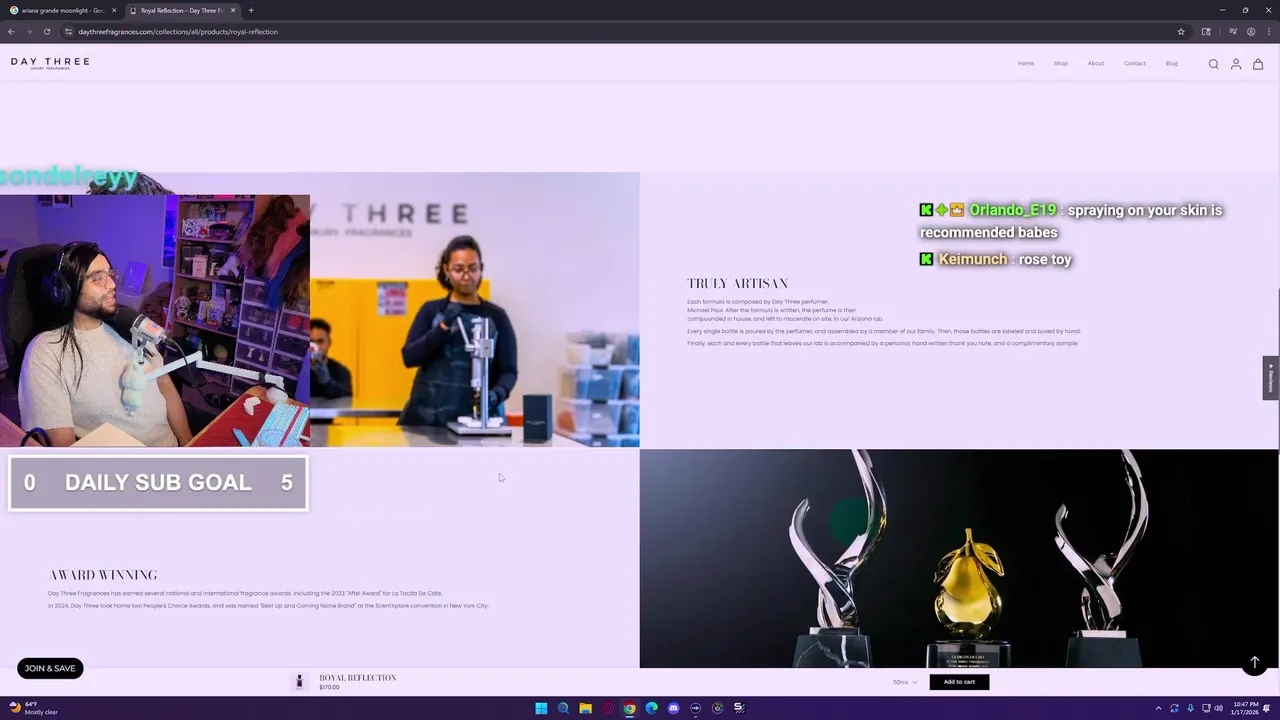
Task: Open the volume speaker tray icon
Action: pos(1218,708)
